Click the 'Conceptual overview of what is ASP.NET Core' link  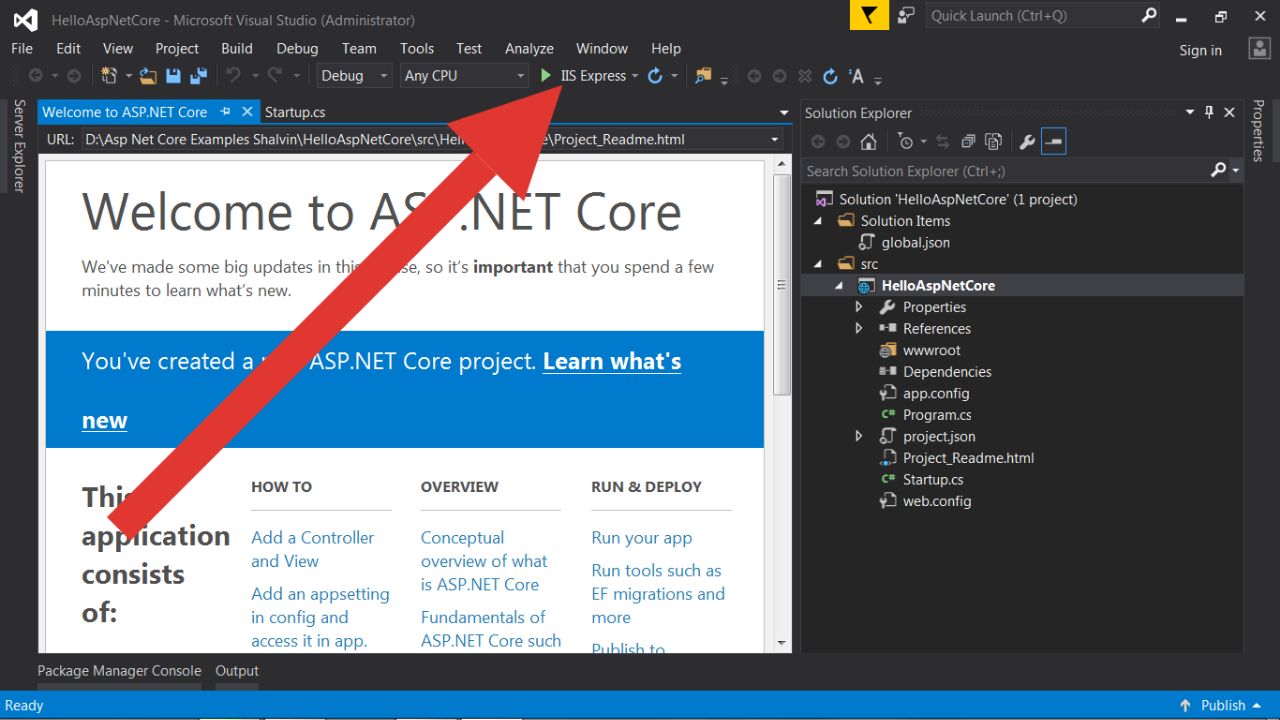pos(484,561)
